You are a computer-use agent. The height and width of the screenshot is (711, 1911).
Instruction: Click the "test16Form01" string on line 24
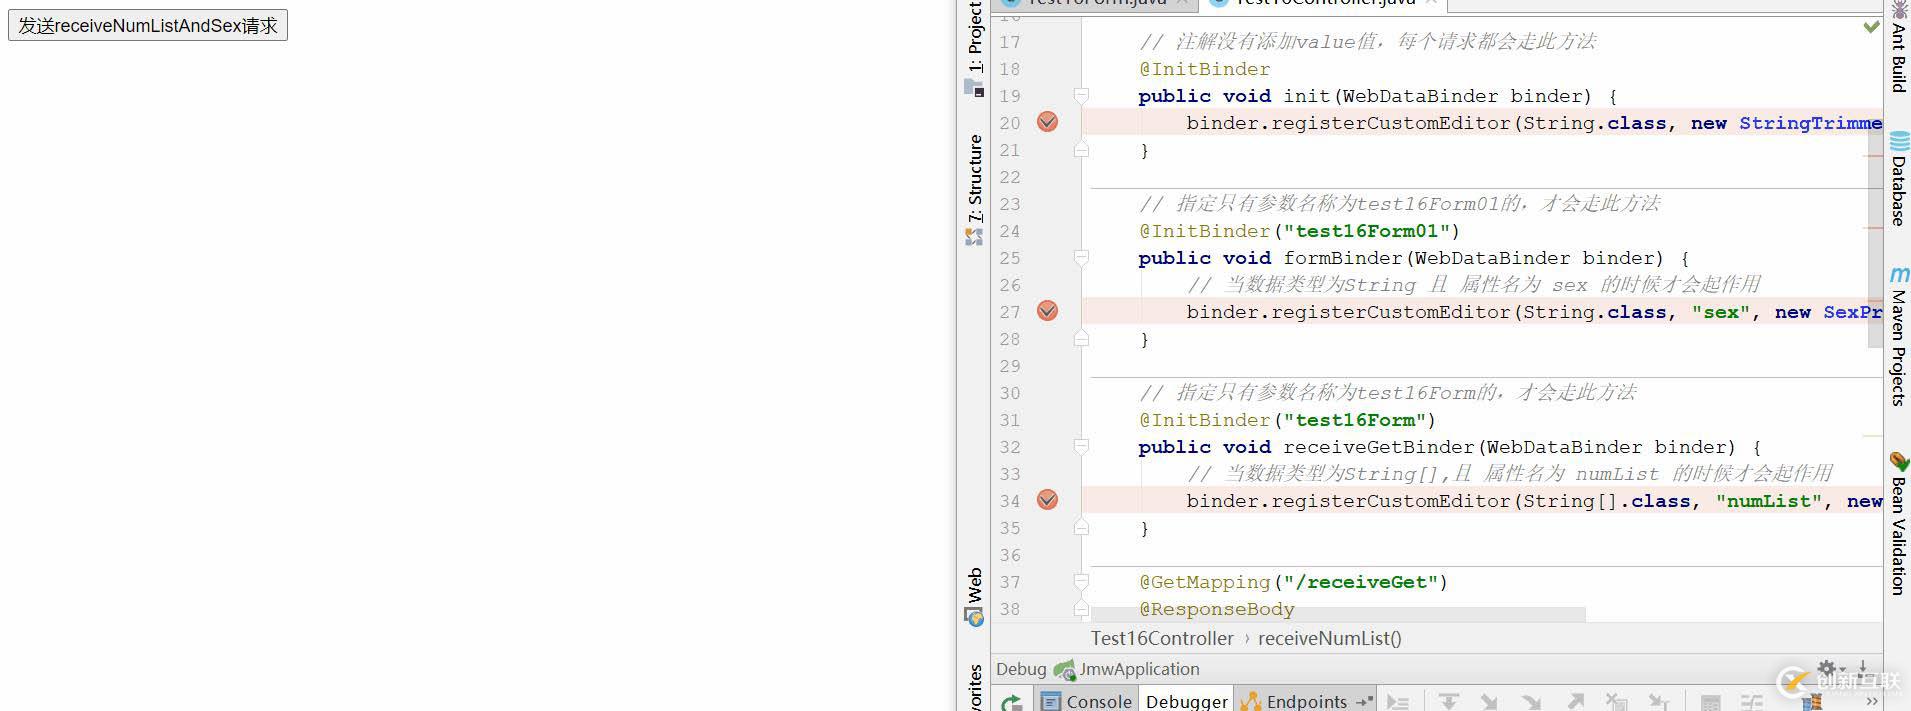coord(1367,231)
